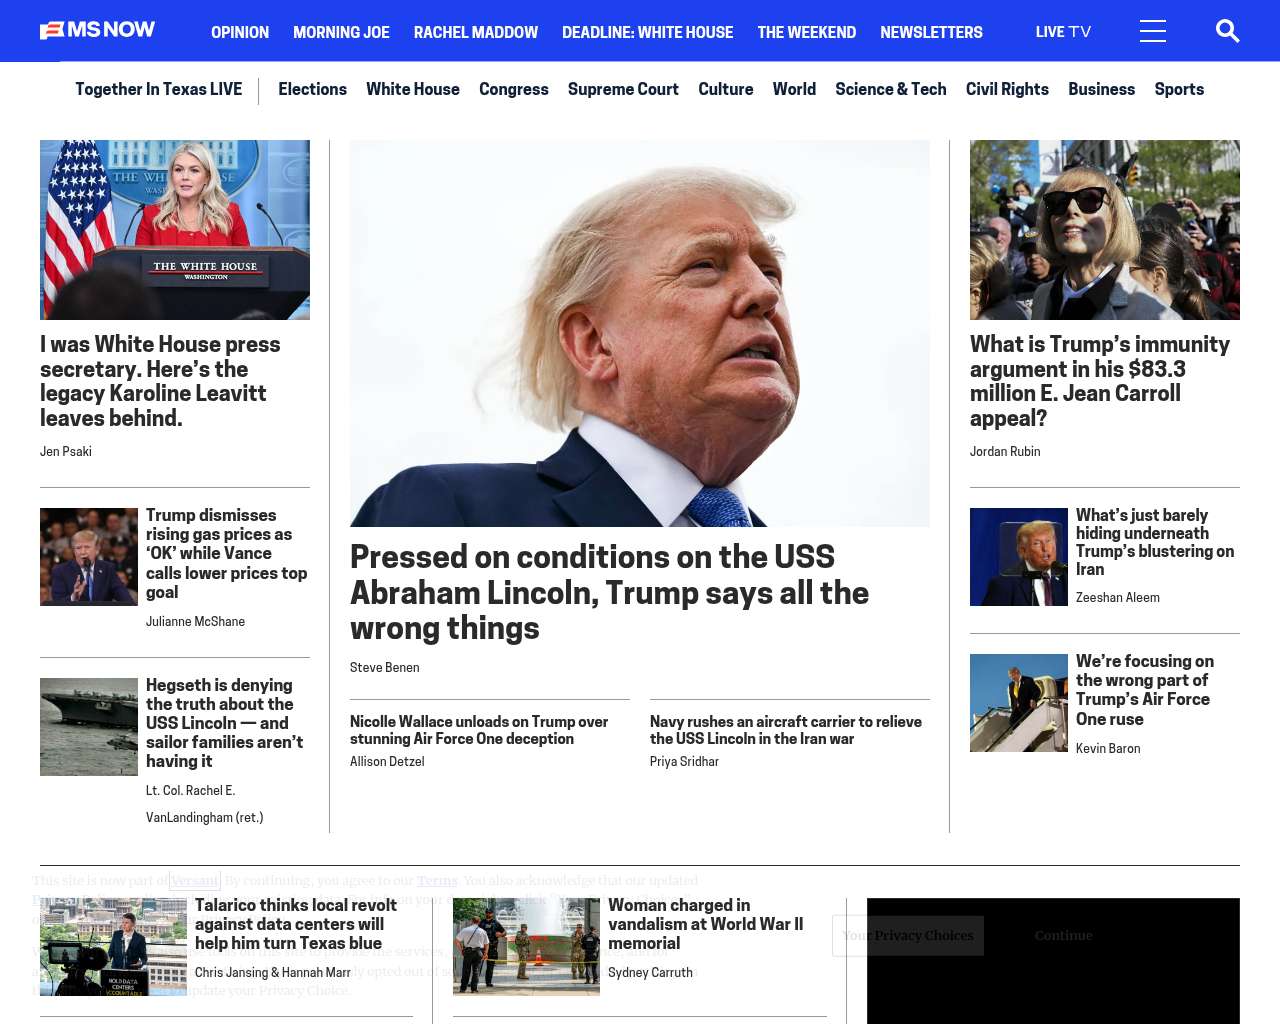Open the Rachel Maddow show page
This screenshot has height=1024, width=1280.
pyautogui.click(x=476, y=32)
